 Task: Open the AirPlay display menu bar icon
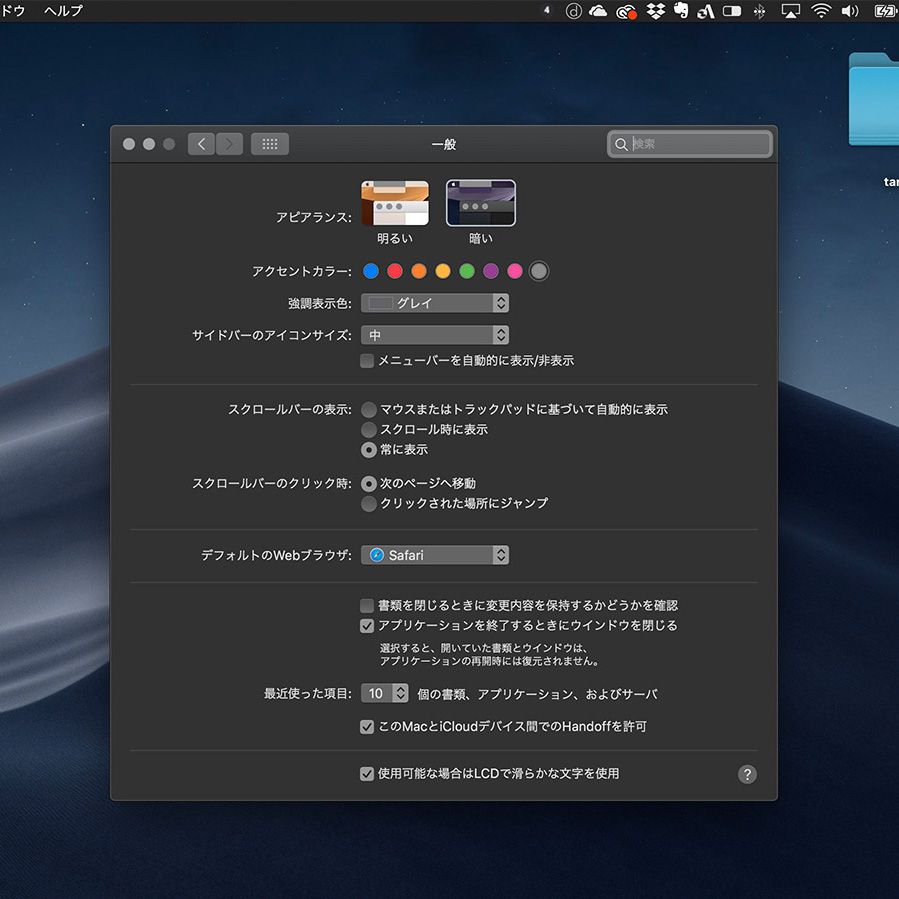click(791, 11)
